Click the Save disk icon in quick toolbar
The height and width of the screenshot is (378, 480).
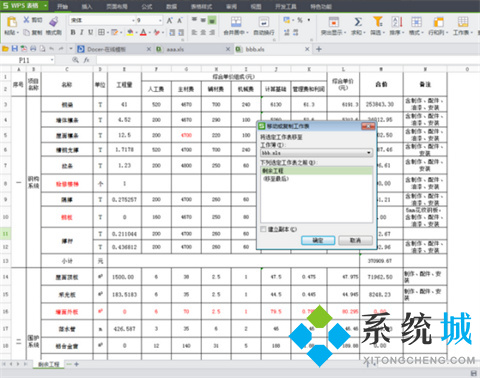pos(15,49)
